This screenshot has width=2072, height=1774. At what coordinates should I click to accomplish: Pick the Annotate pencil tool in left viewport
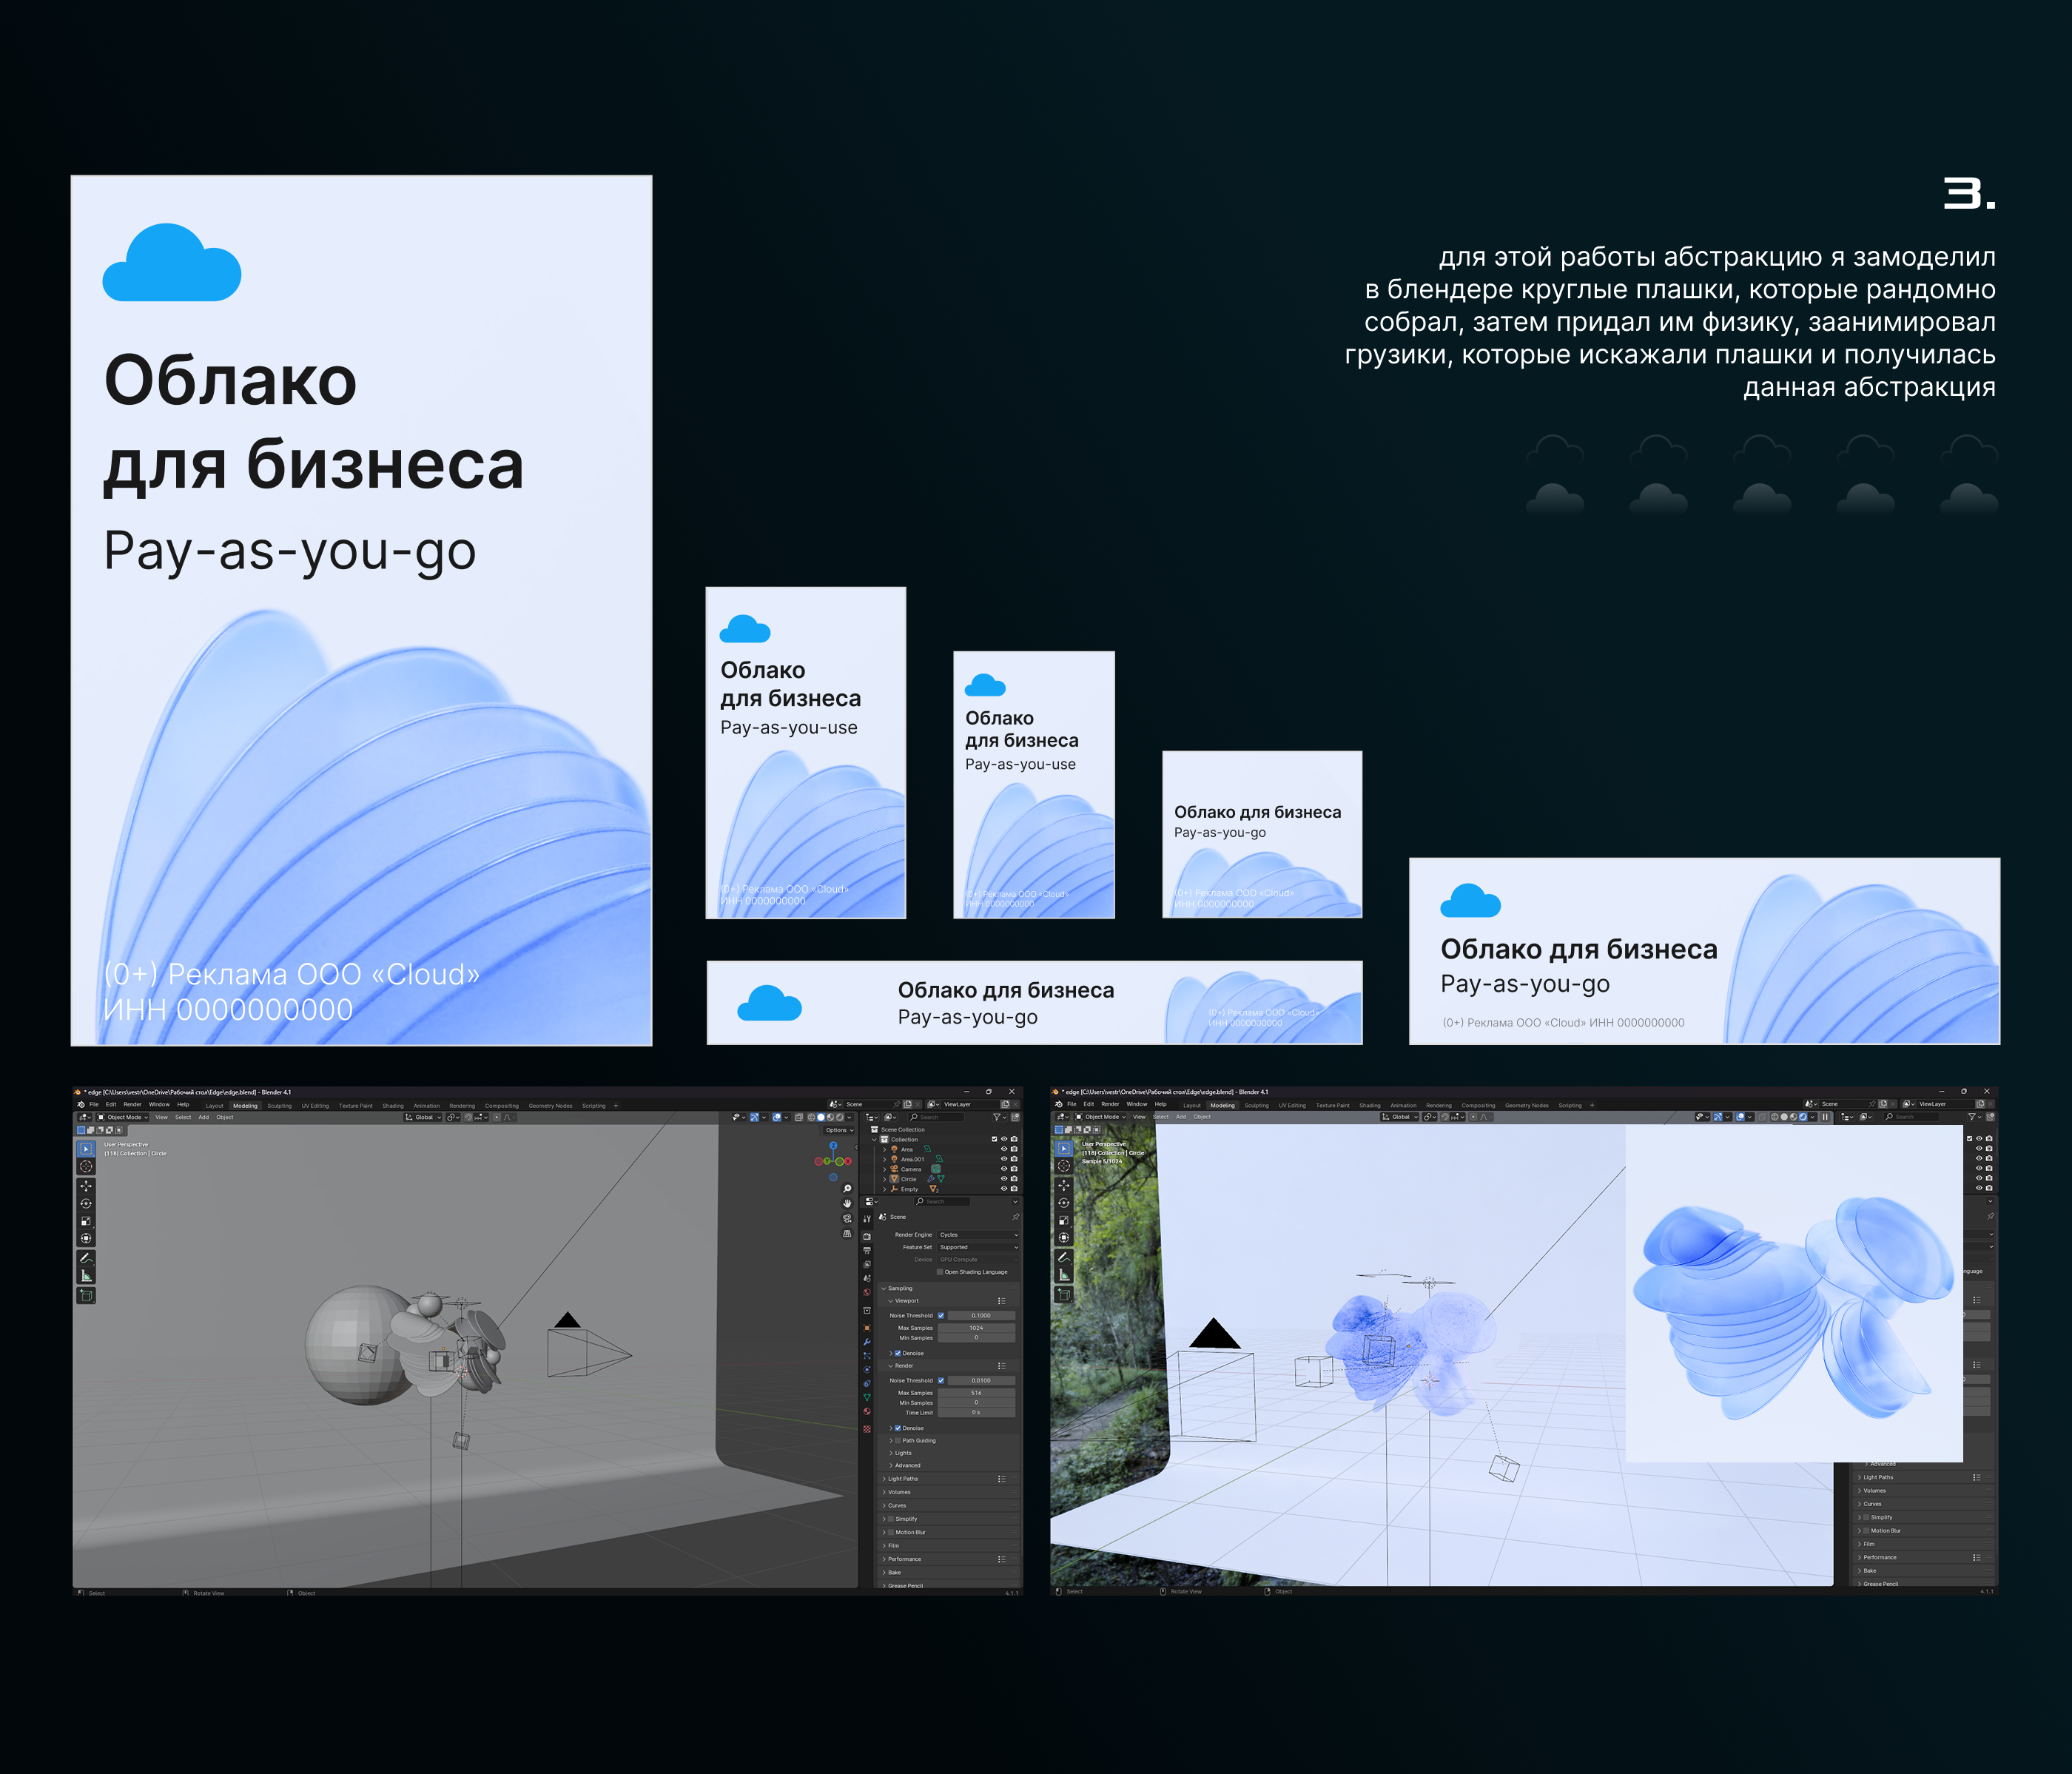[x=86, y=1258]
